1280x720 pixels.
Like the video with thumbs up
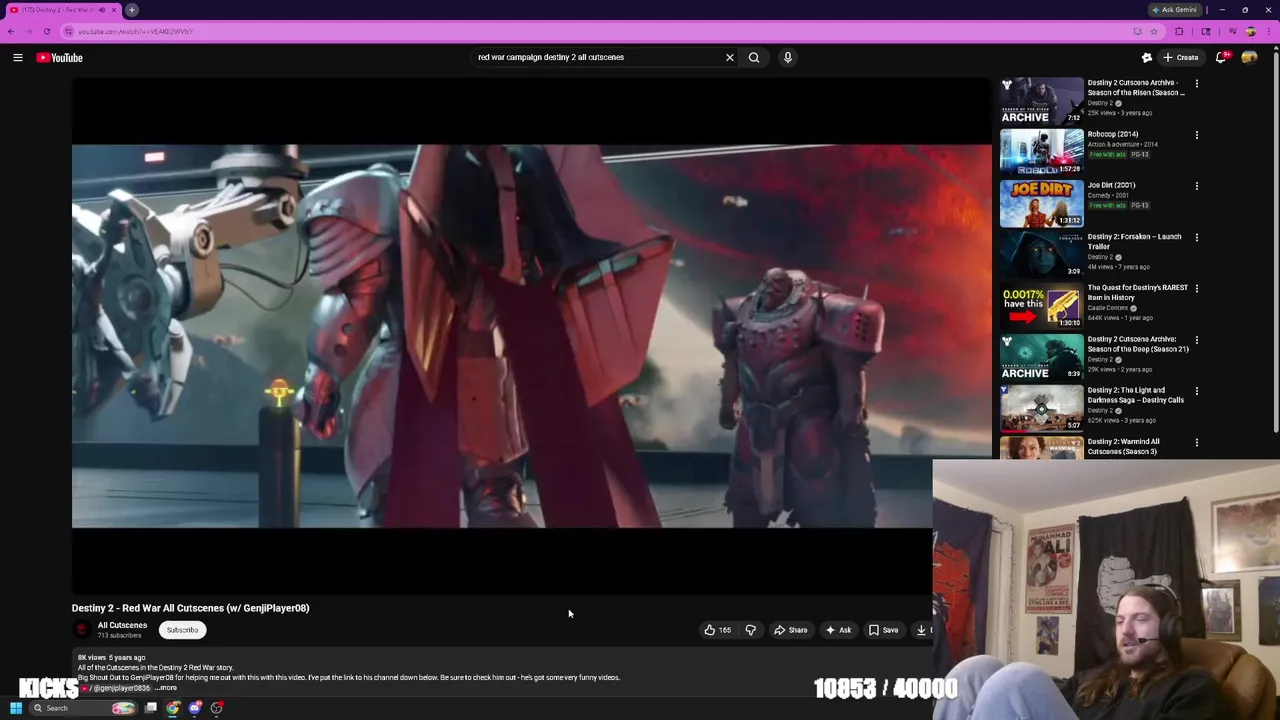[717, 630]
